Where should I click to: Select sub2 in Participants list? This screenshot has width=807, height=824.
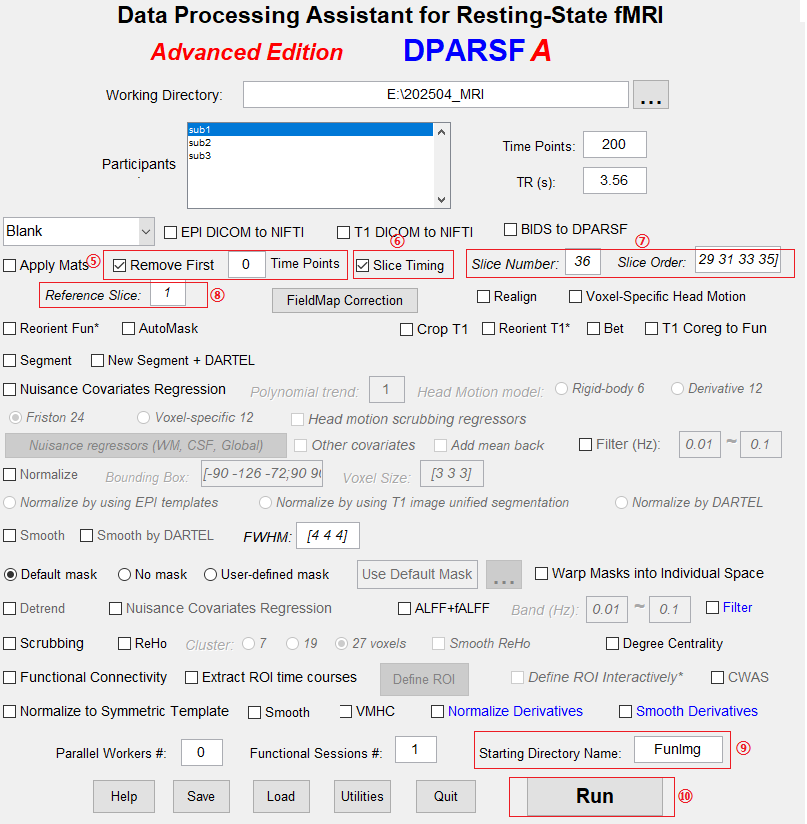[x=310, y=143]
